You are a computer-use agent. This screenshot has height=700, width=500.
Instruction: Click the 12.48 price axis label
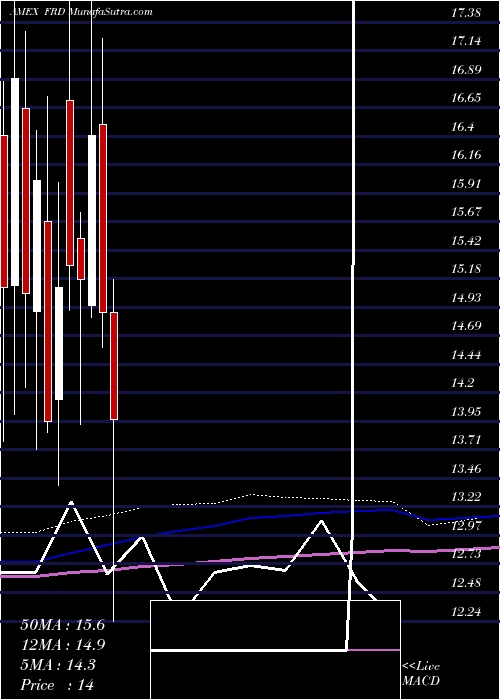466,583
